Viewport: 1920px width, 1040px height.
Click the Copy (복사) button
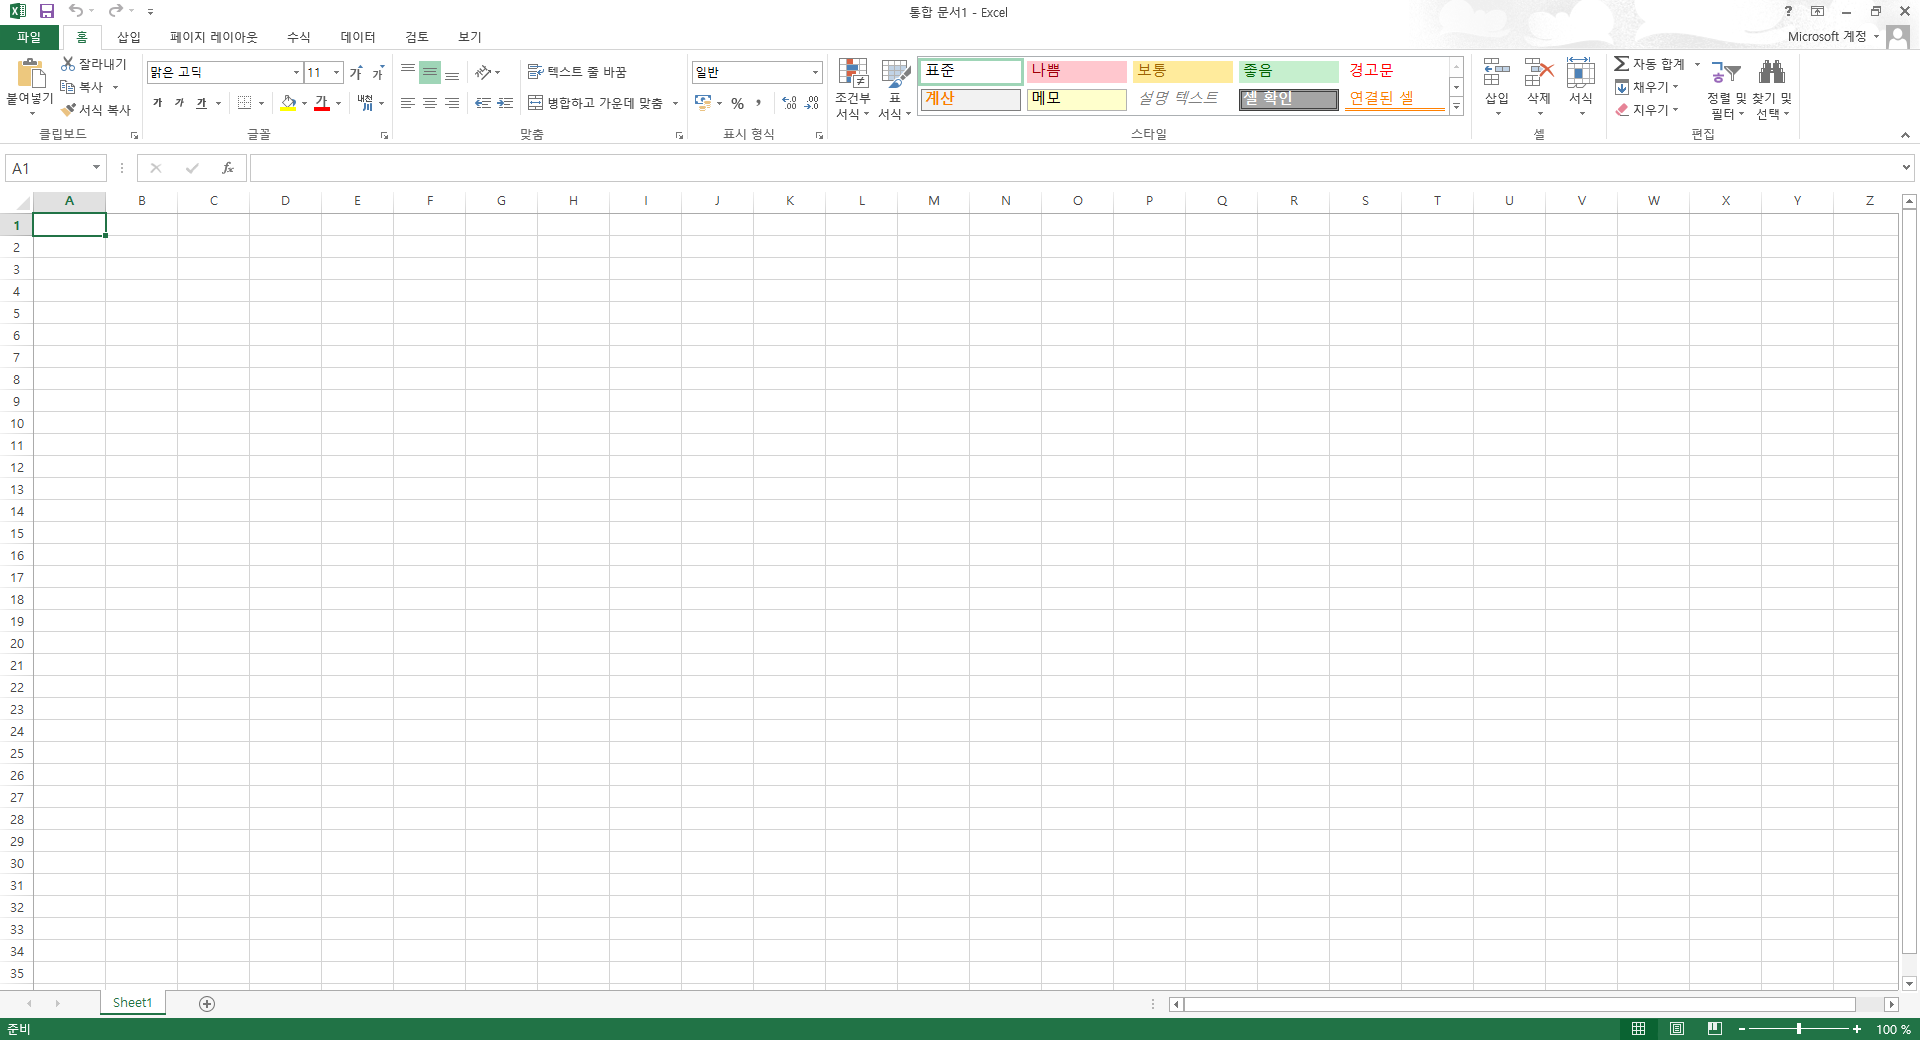tap(82, 87)
